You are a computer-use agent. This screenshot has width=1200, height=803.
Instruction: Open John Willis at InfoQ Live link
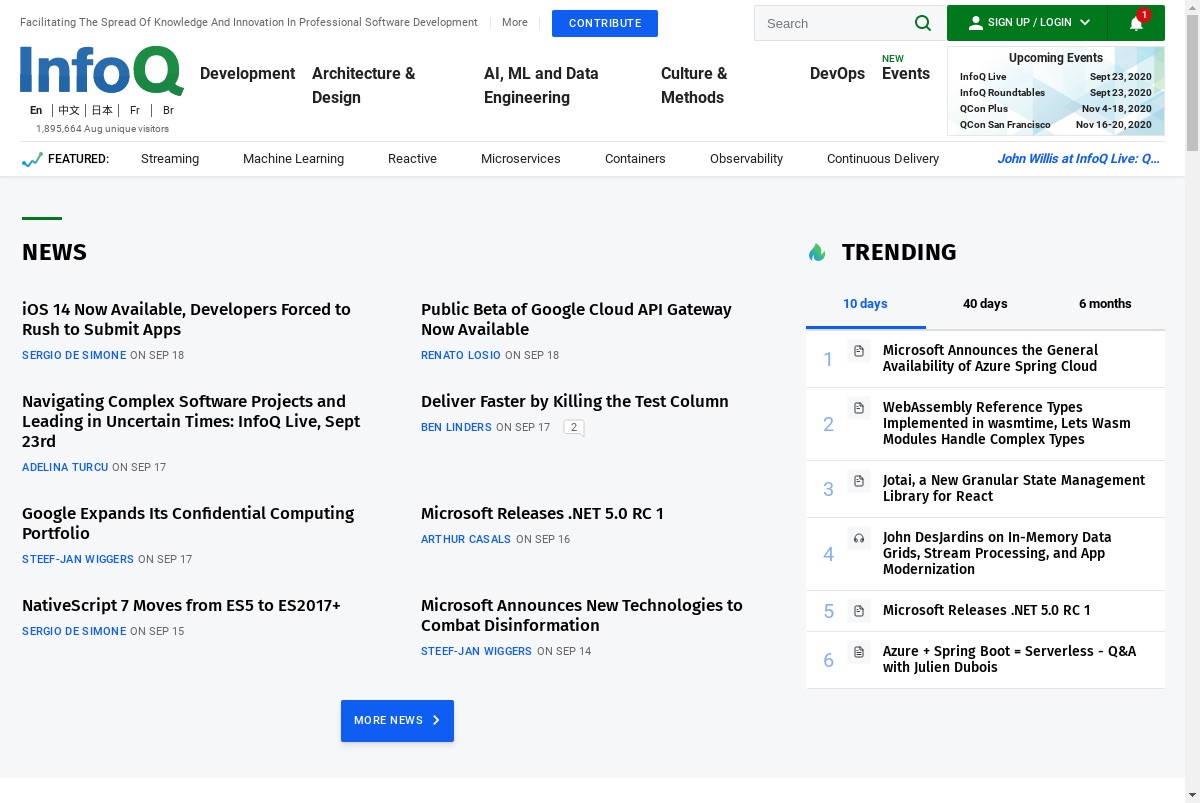(x=1079, y=159)
